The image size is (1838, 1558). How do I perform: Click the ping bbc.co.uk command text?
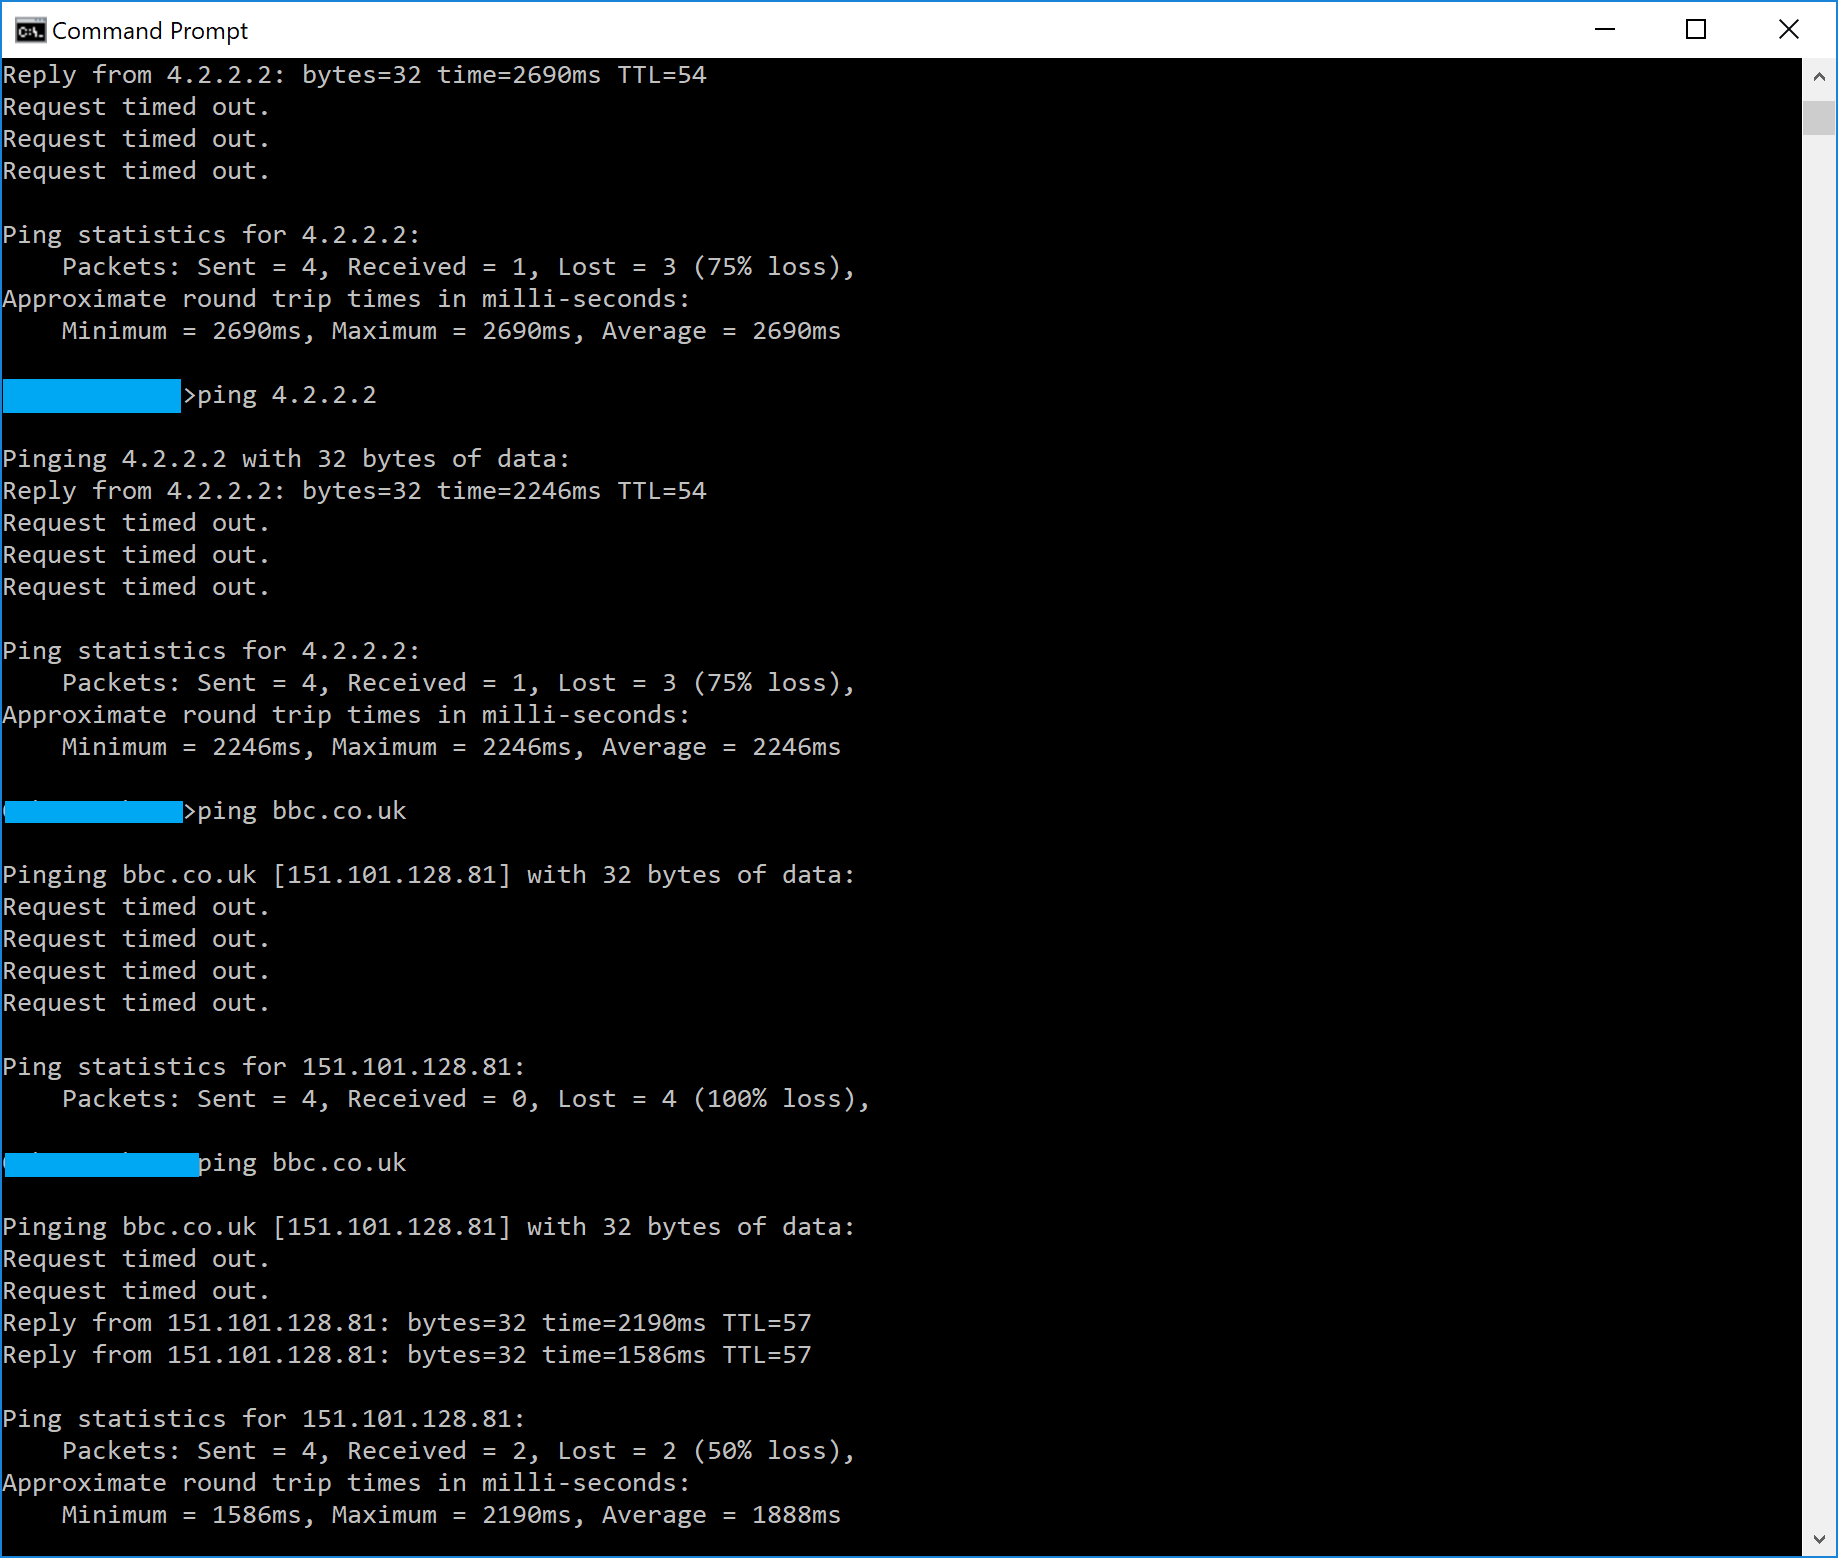tap(300, 810)
